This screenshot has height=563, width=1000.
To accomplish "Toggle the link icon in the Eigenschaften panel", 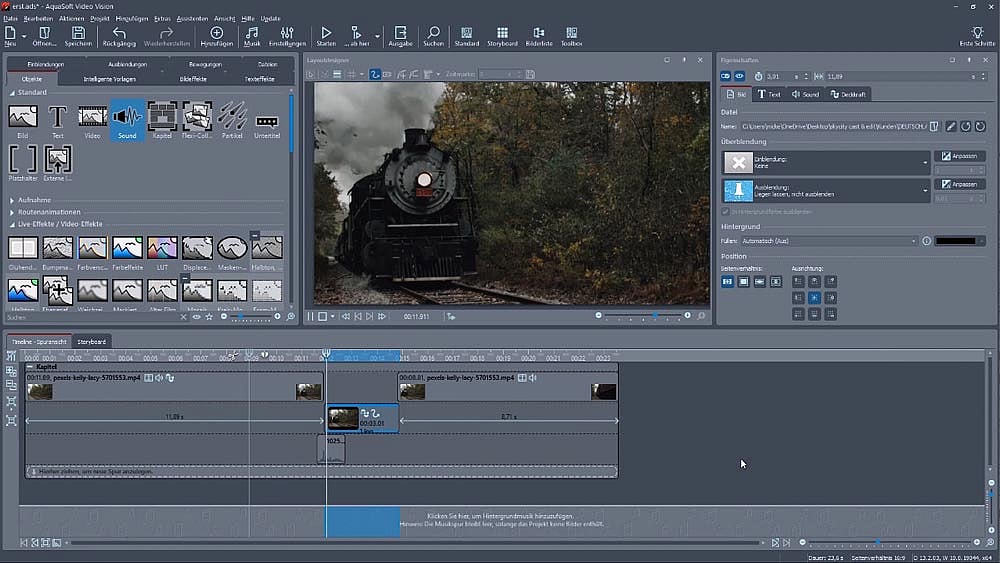I will pyautogui.click(x=727, y=76).
